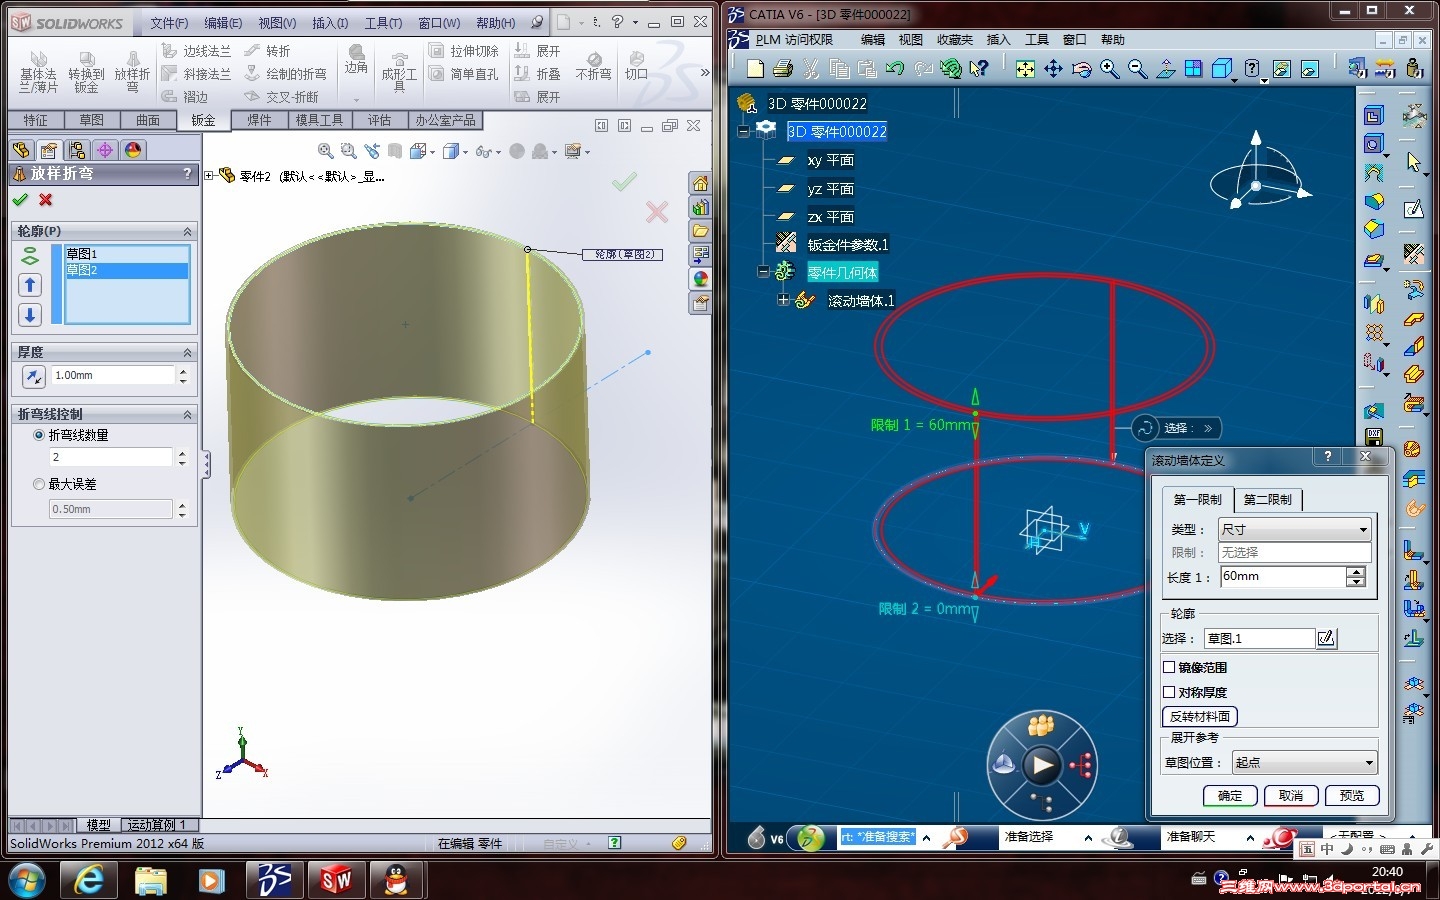Screen dimensions: 1440x900
Task: Collapse the 厚度 section
Action: point(187,352)
